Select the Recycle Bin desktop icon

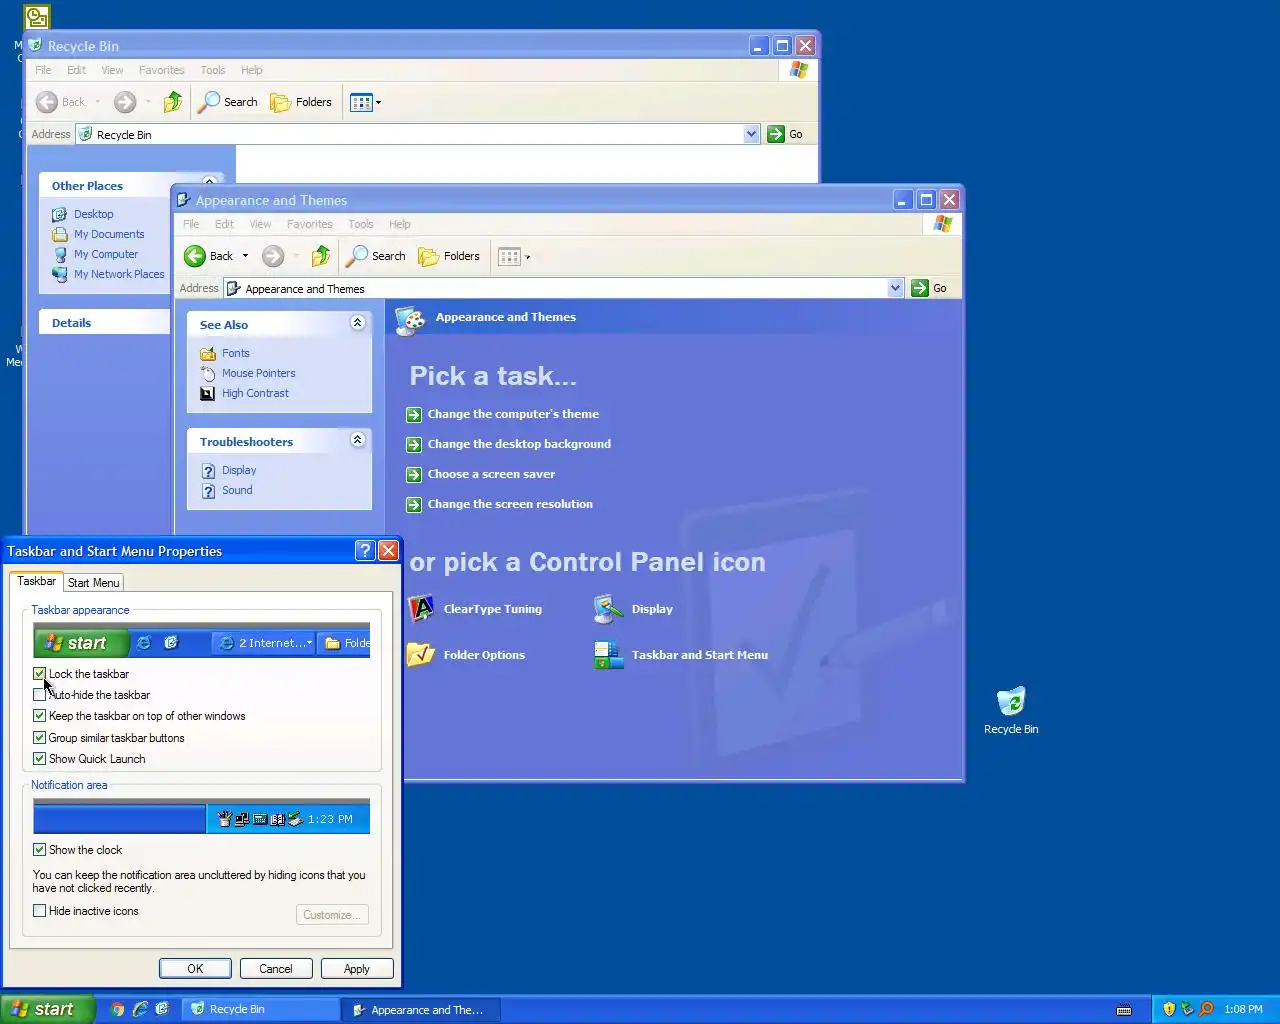pos(1011,711)
